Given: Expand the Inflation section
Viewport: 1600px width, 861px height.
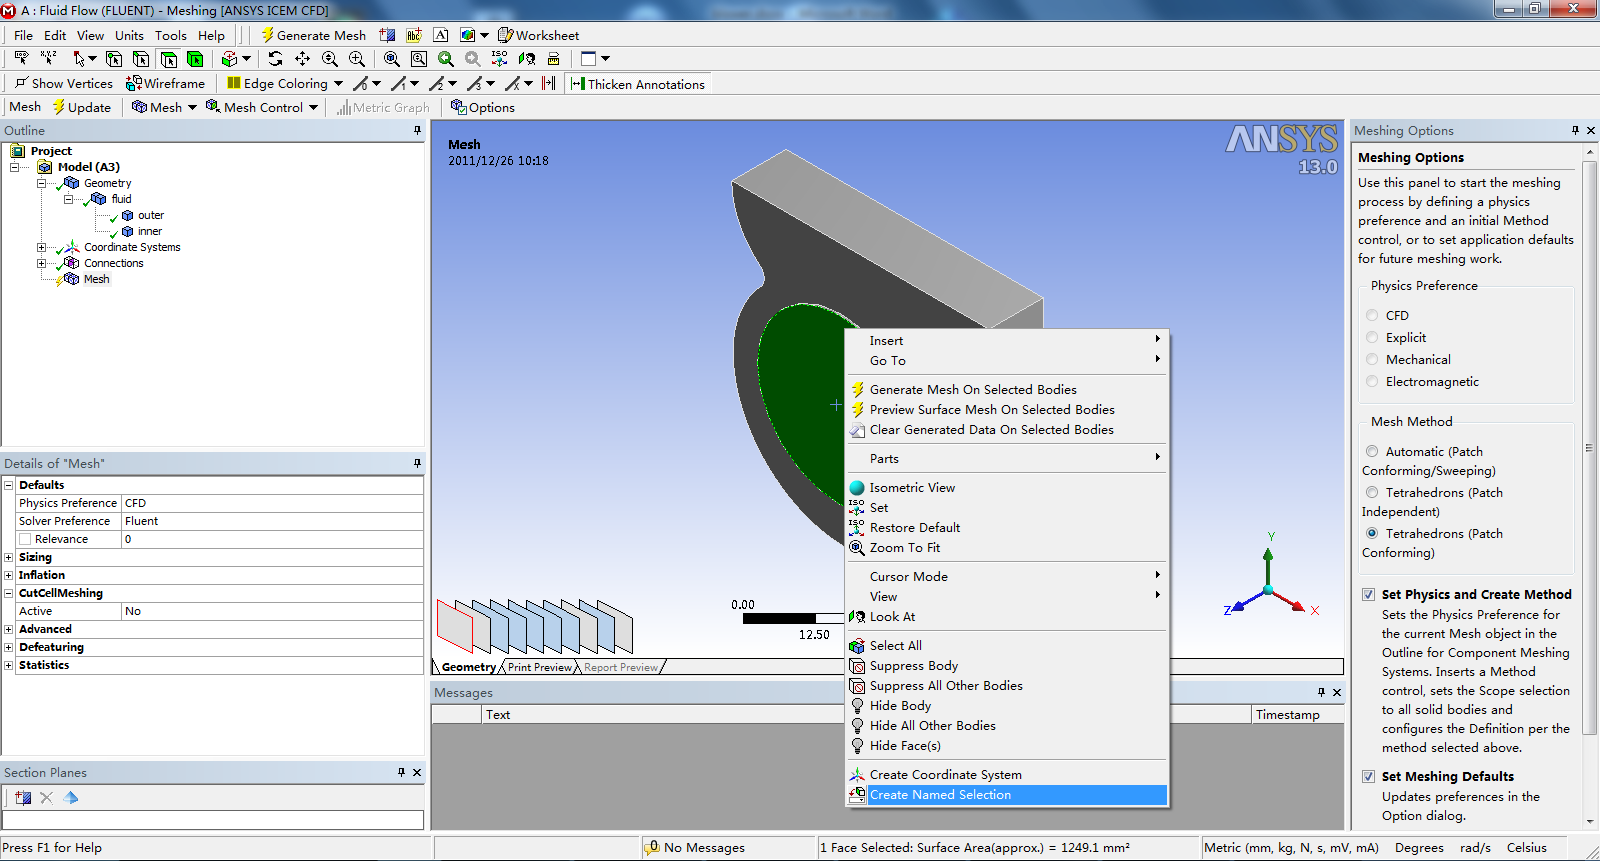Looking at the screenshot, I should click(9, 575).
